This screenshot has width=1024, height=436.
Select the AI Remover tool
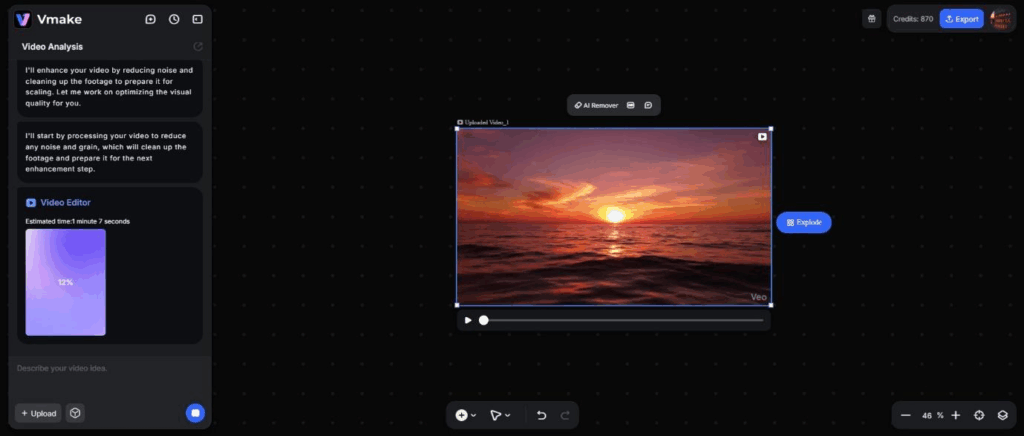tap(596, 105)
